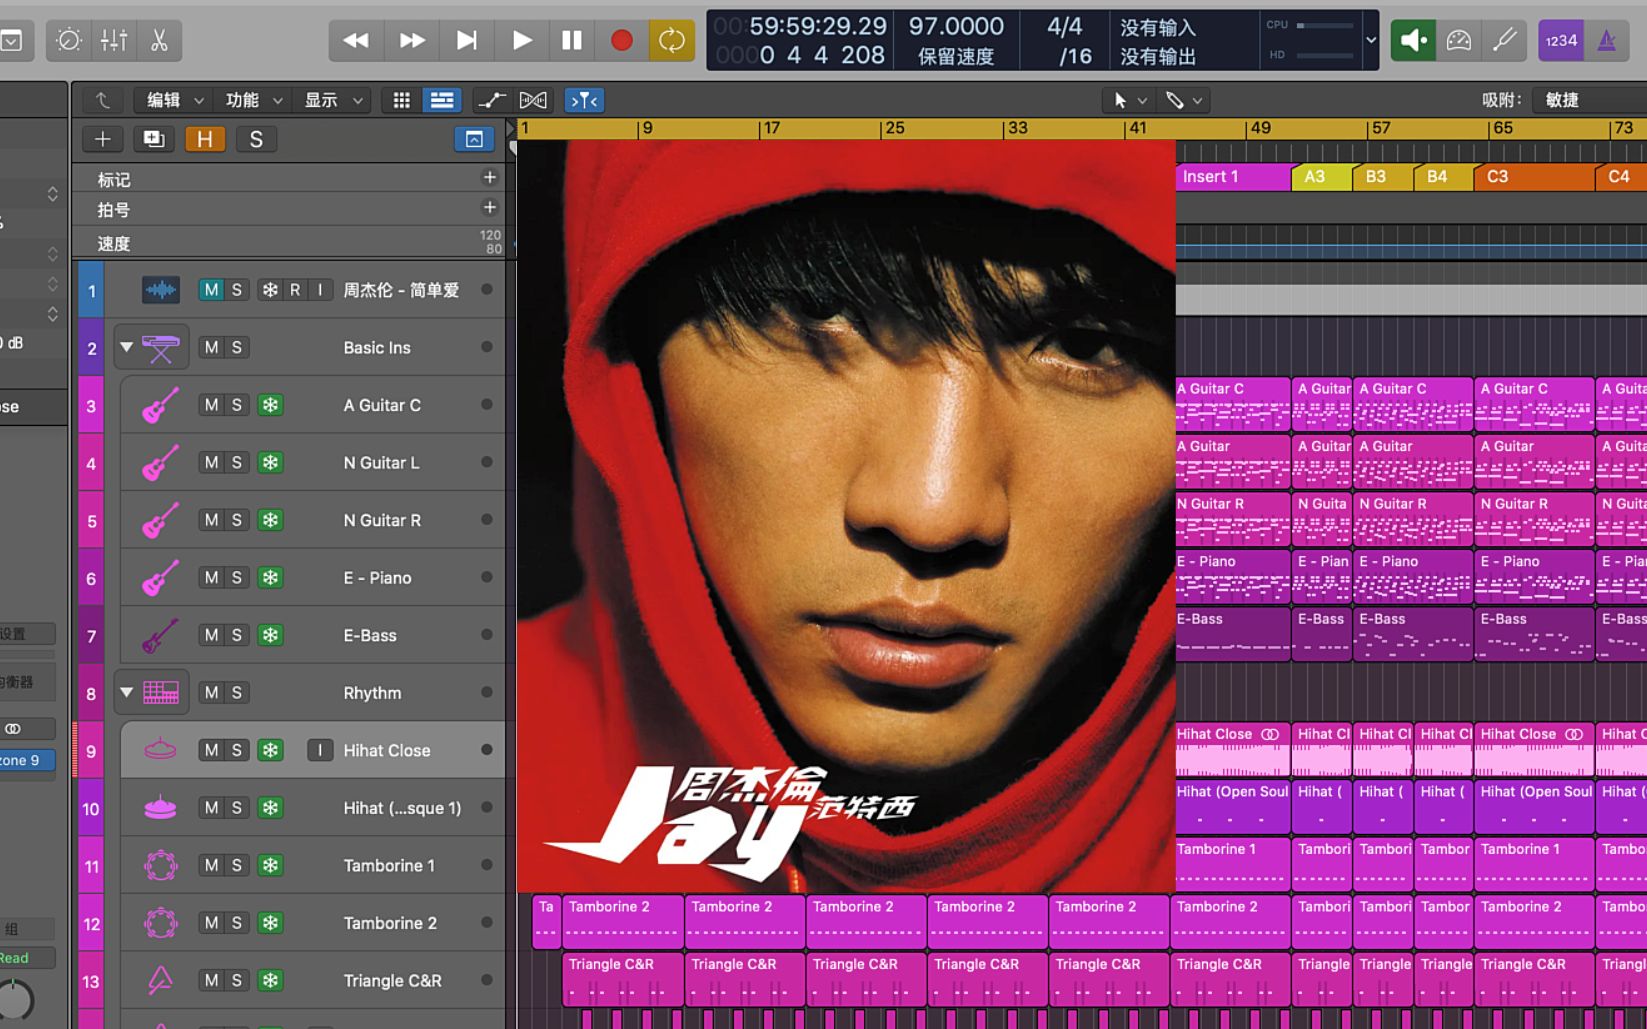
Task: Switch to grid view icon
Action: click(x=401, y=100)
